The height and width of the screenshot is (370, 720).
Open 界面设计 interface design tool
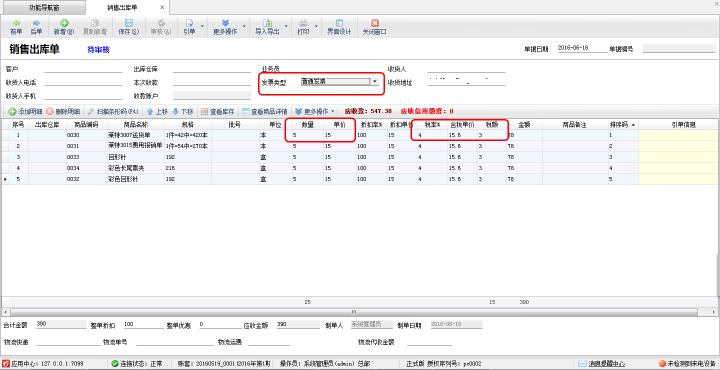pos(339,27)
